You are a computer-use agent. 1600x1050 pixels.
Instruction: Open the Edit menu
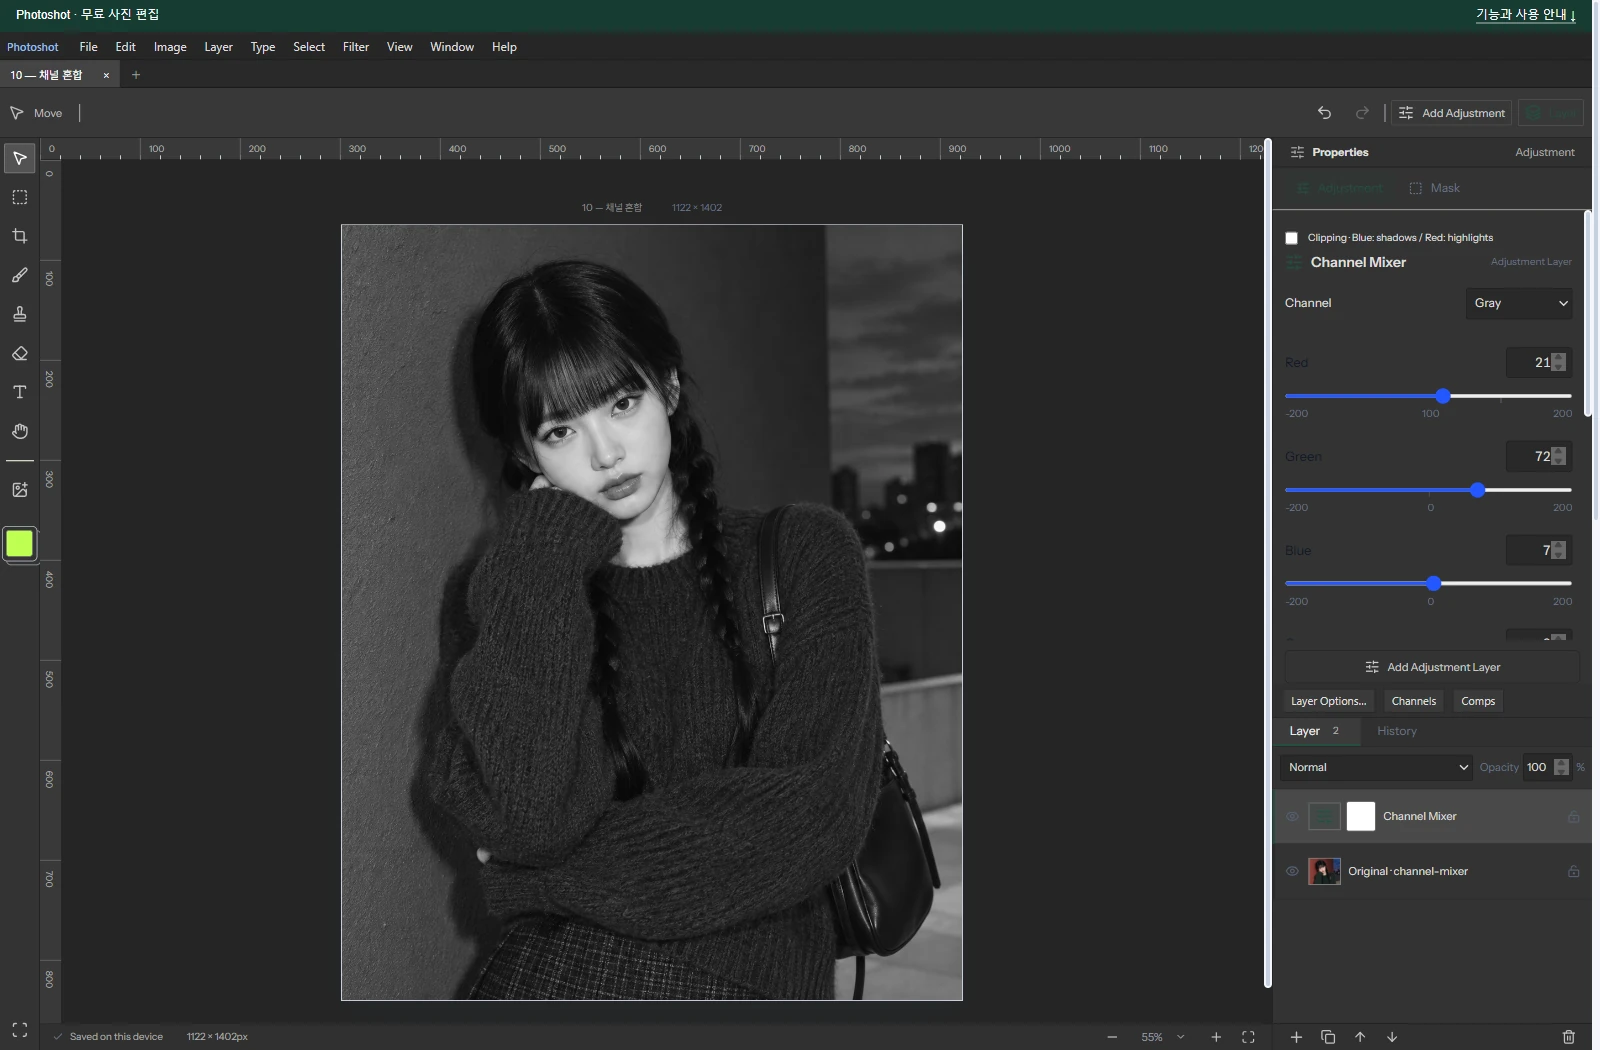pyautogui.click(x=125, y=47)
